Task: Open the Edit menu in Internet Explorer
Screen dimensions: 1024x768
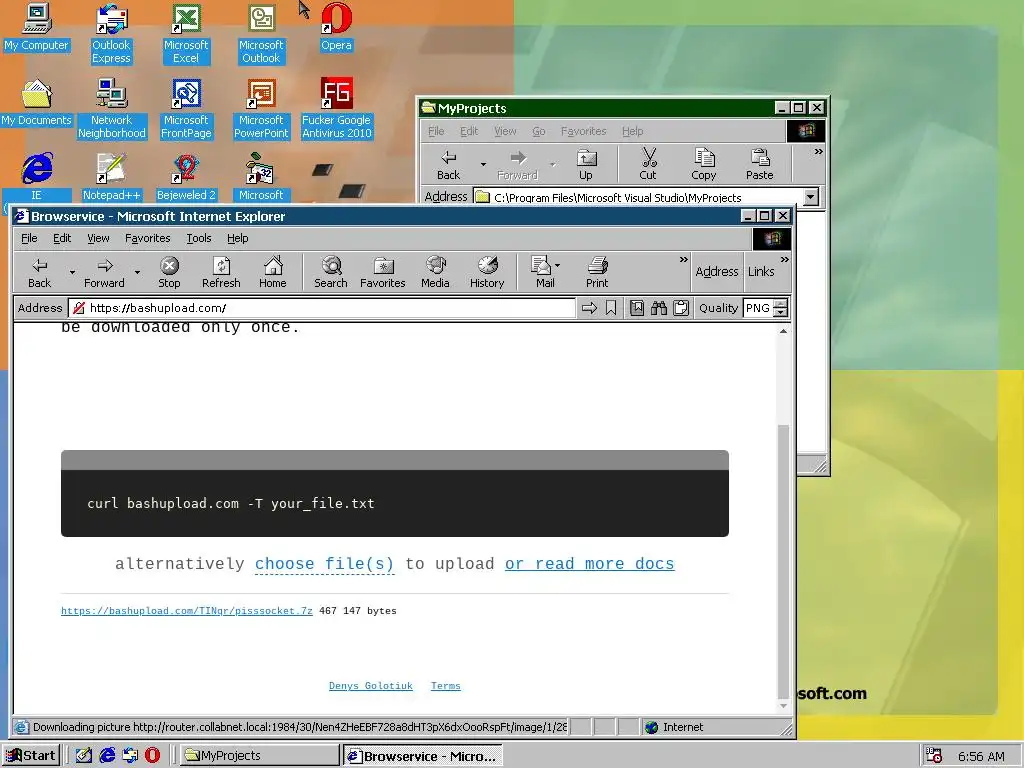Action: [62, 238]
